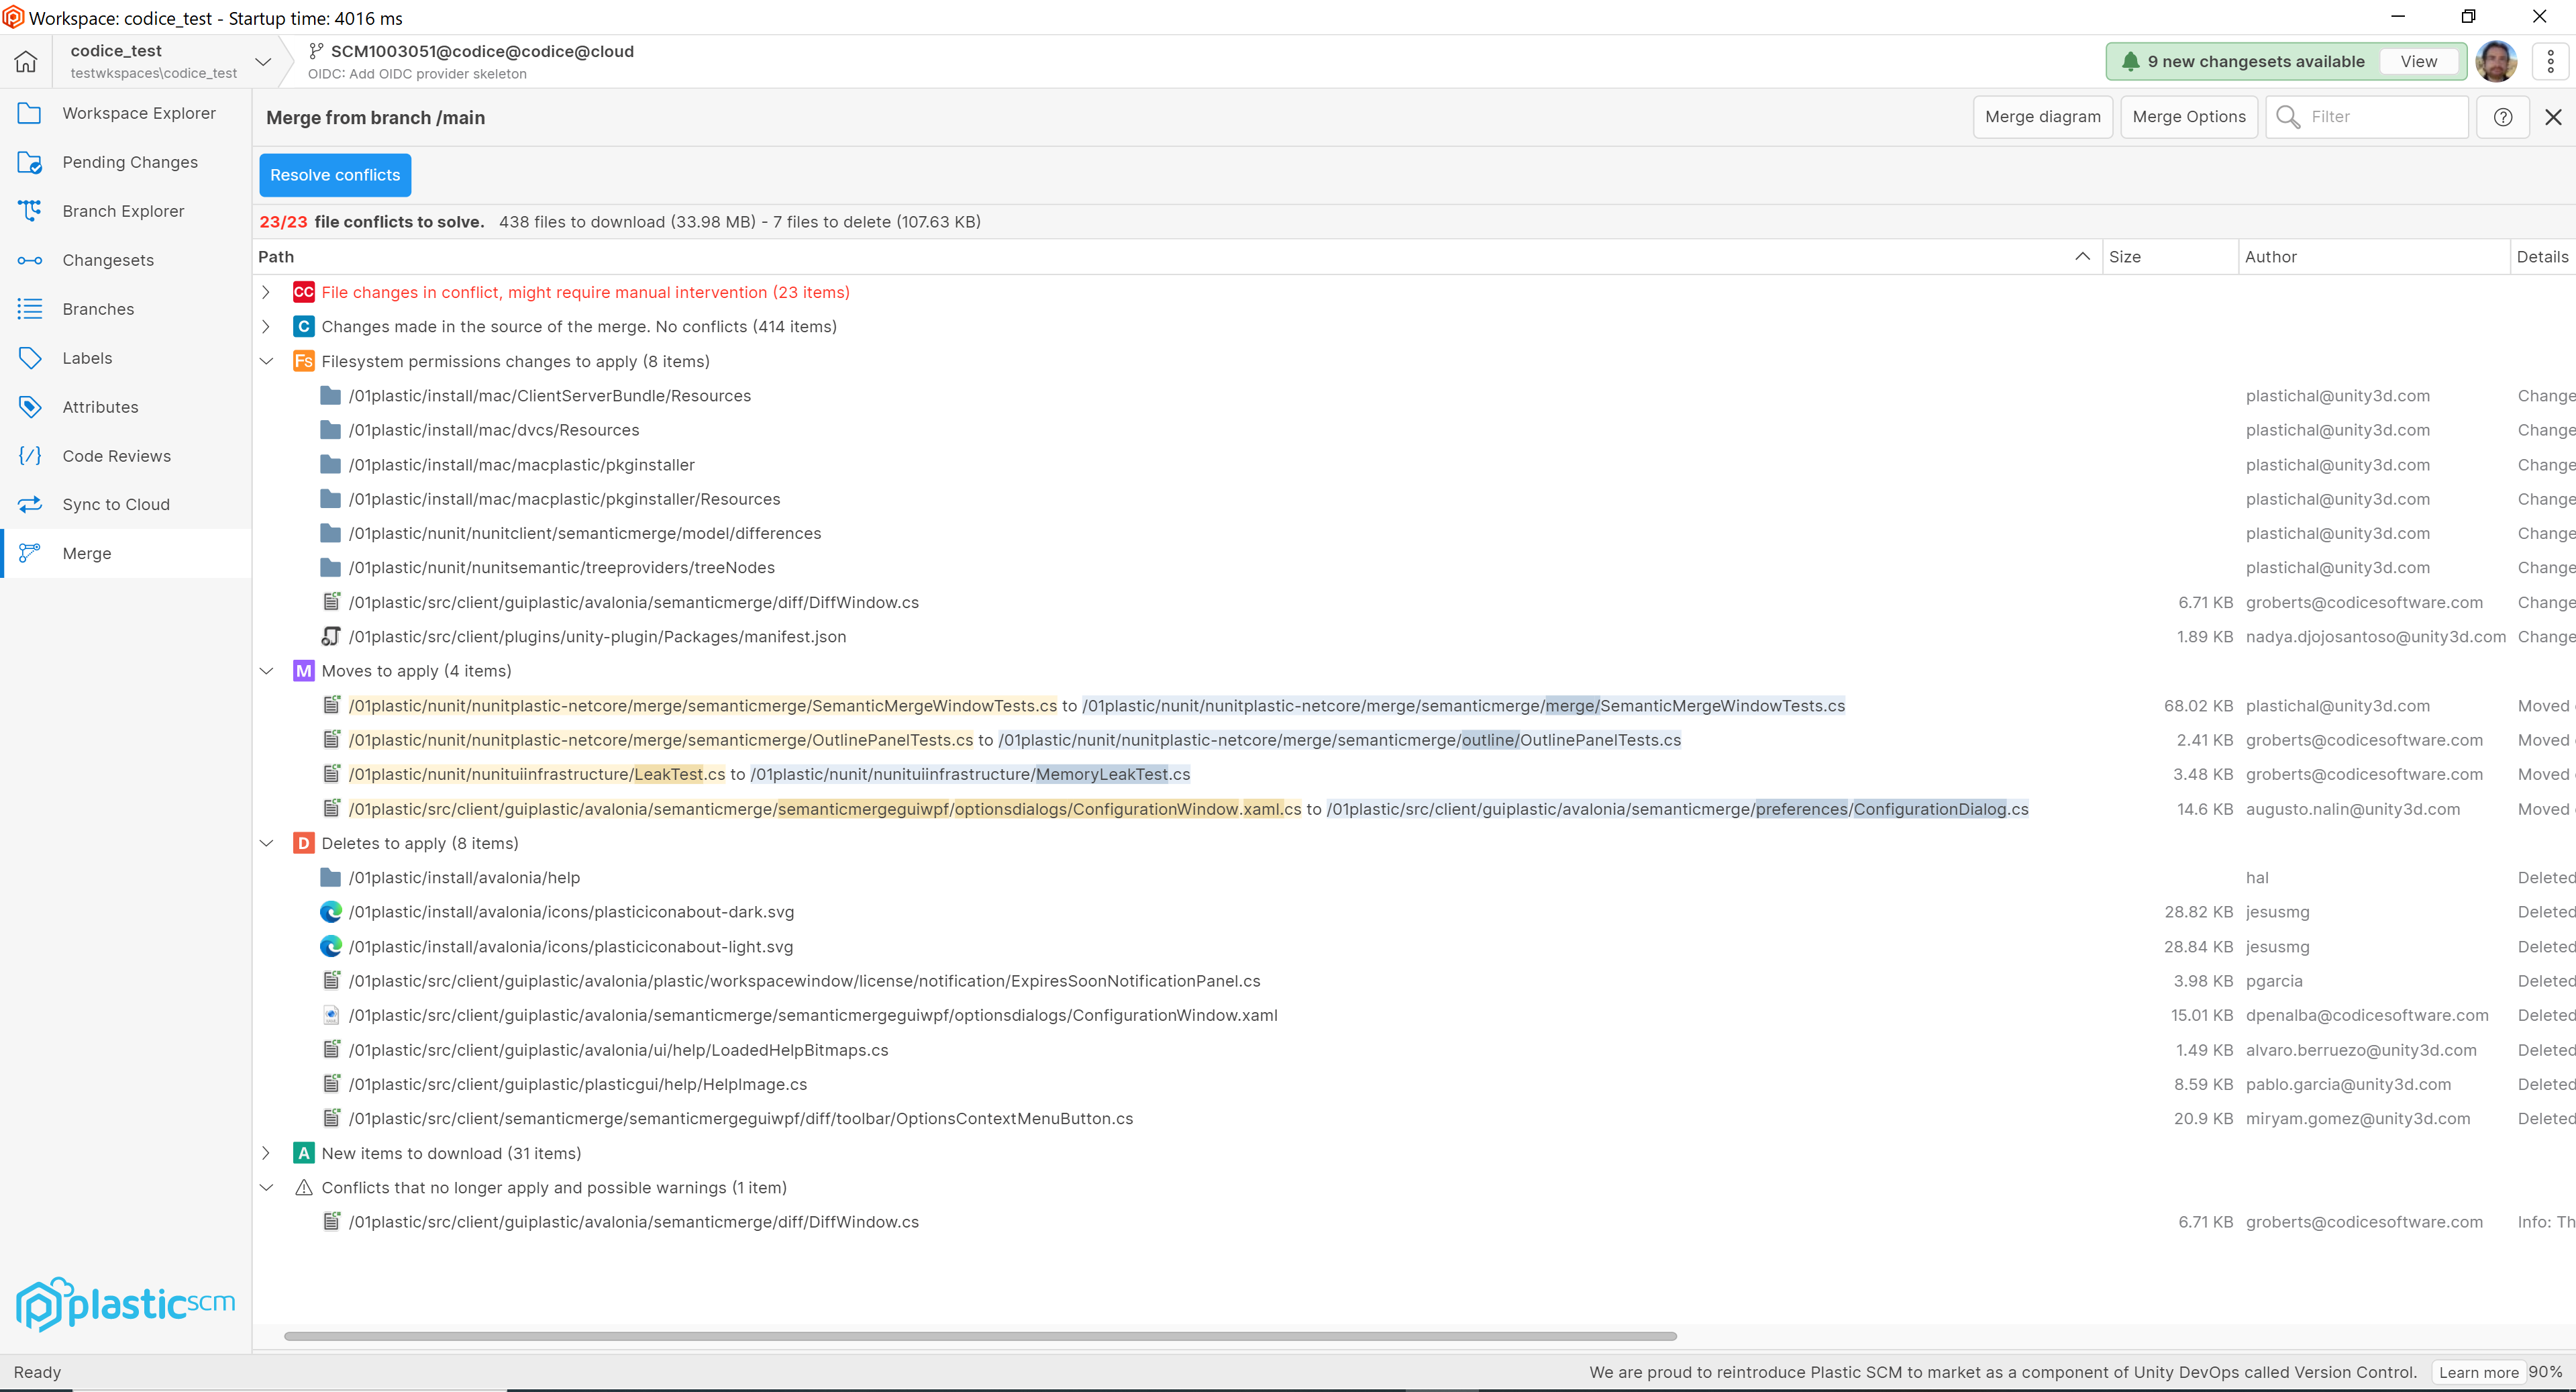Collapse the Deletes to apply group
The width and height of the screenshot is (2576, 1392).
[x=266, y=842]
